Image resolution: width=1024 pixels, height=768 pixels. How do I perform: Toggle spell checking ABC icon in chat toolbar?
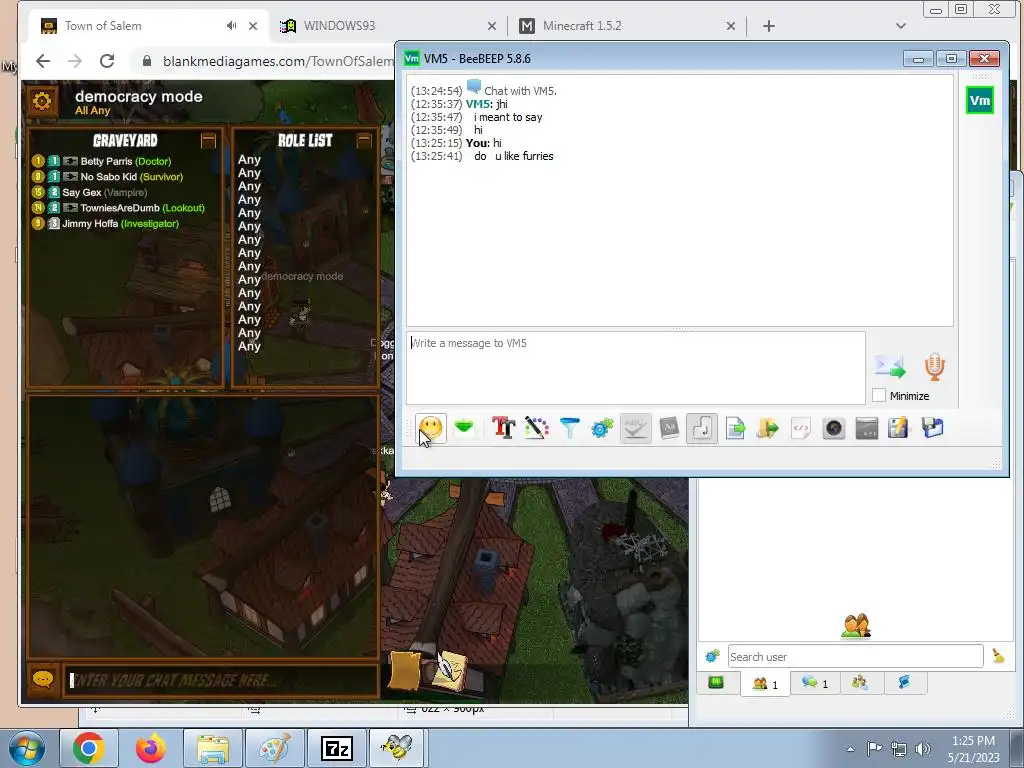click(635, 428)
